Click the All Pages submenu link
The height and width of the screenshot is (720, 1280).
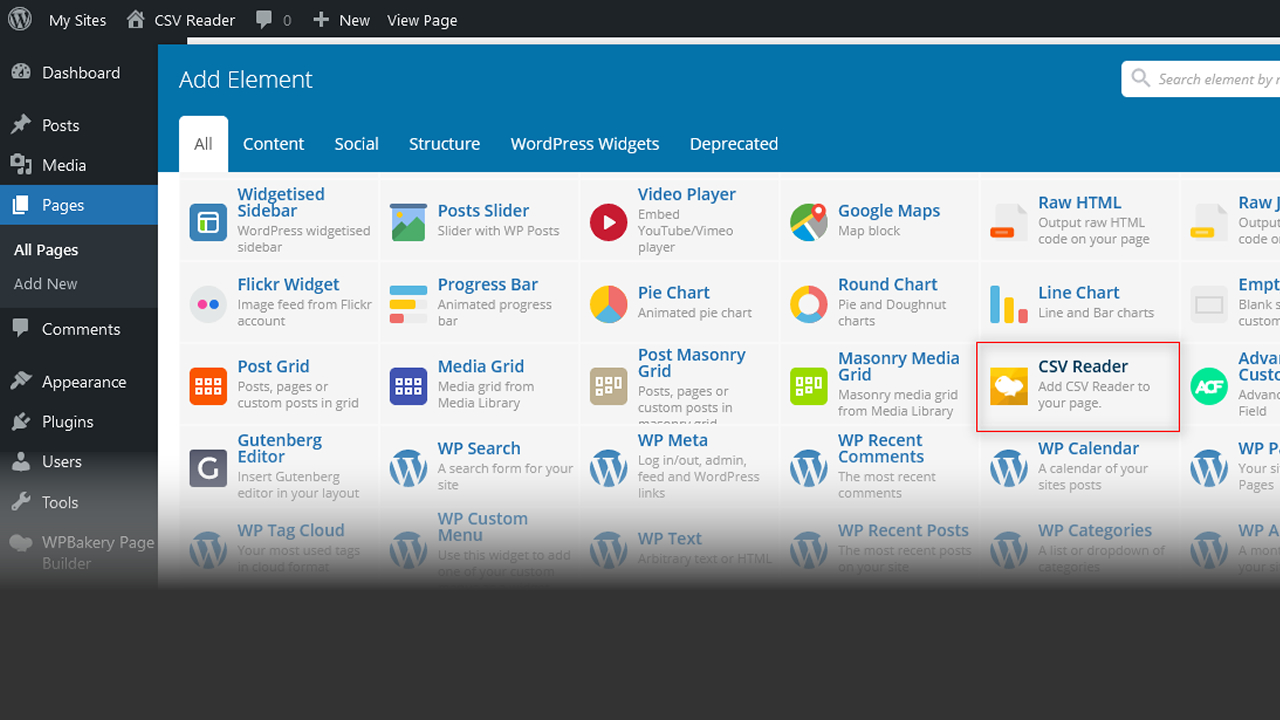pyautogui.click(x=46, y=250)
